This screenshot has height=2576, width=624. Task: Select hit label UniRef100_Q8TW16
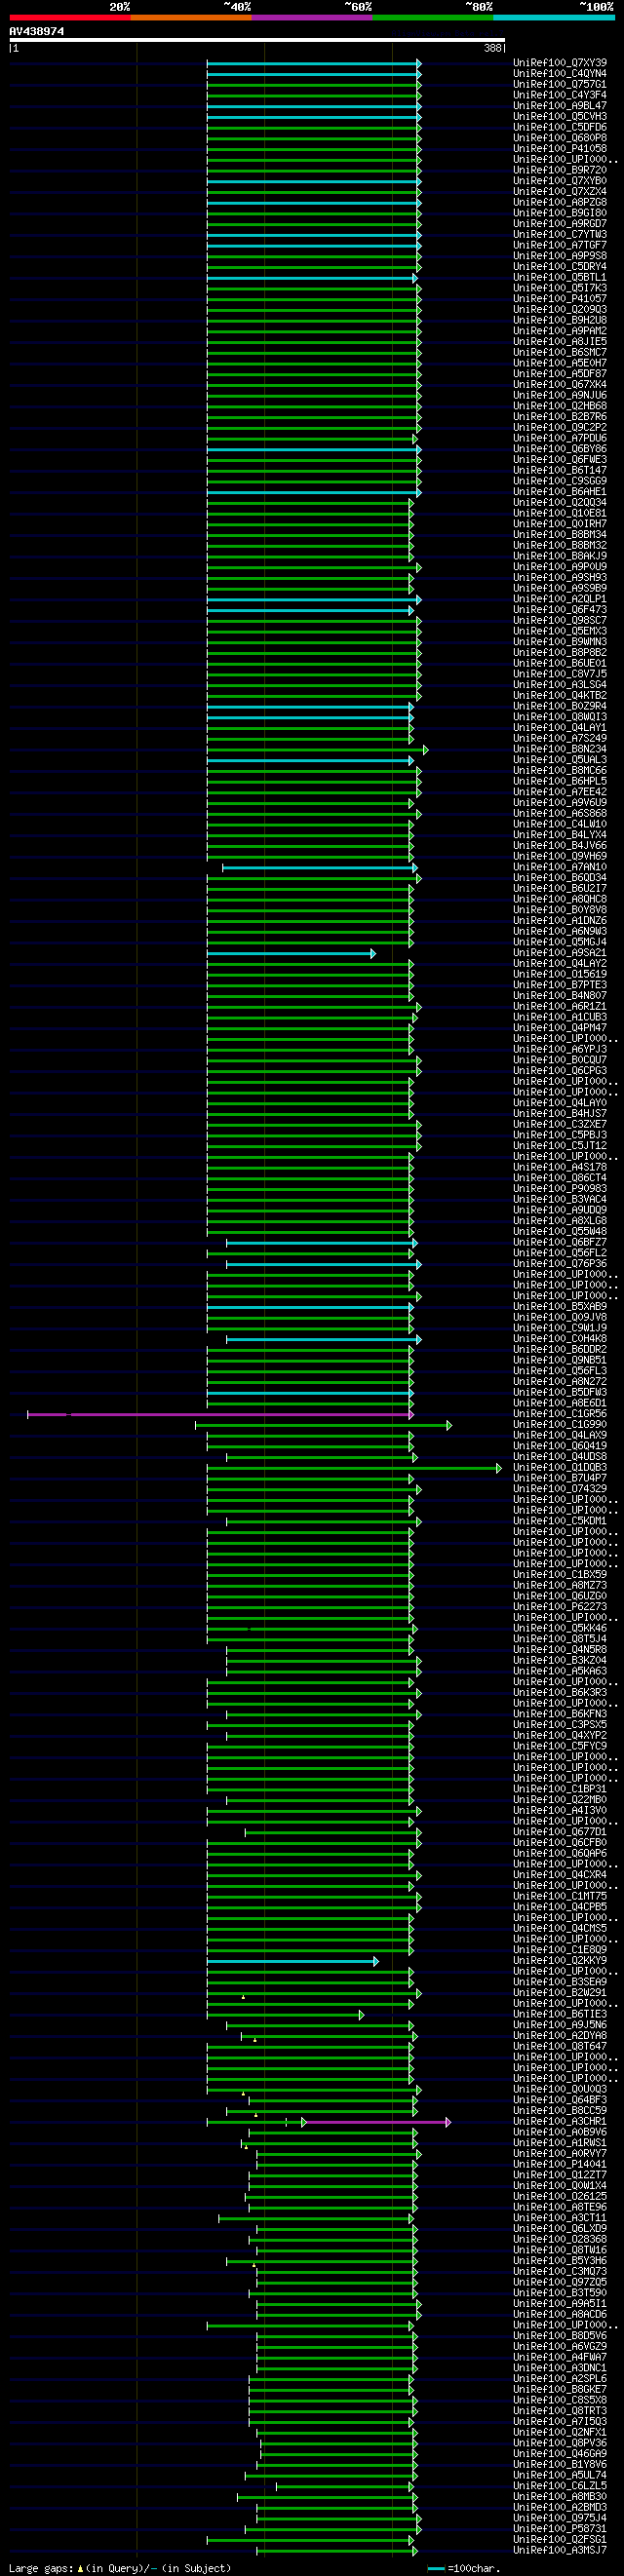point(560,2251)
